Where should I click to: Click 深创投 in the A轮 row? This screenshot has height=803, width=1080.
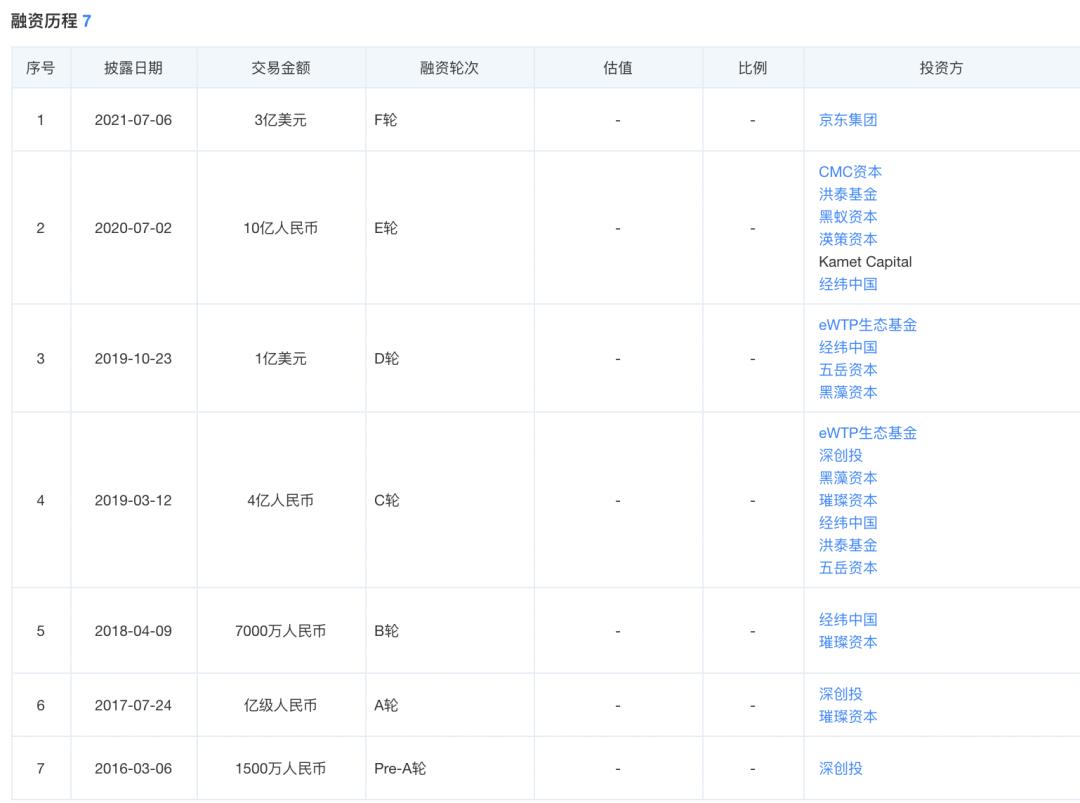click(840, 694)
